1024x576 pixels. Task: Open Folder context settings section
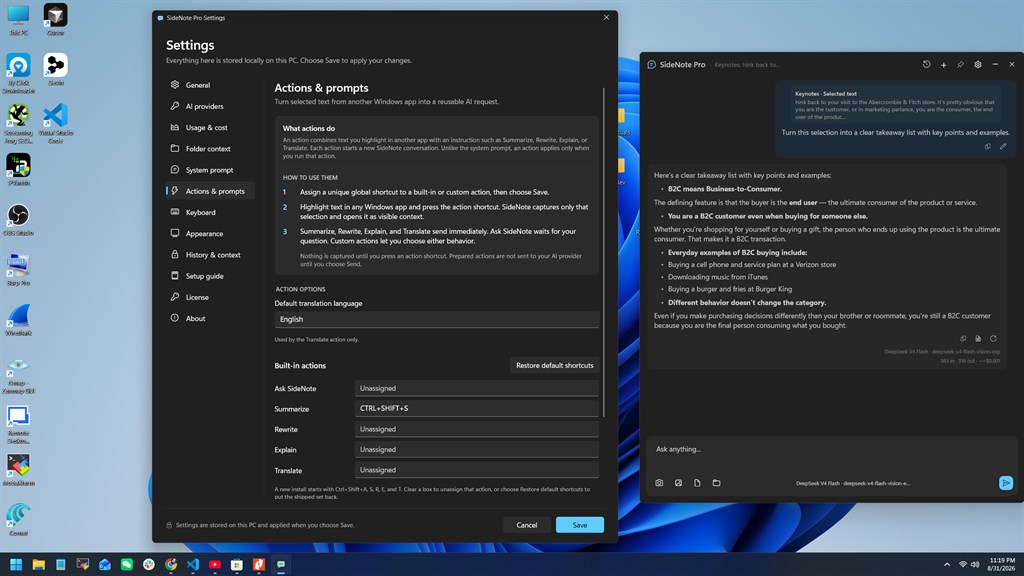(x=210, y=148)
